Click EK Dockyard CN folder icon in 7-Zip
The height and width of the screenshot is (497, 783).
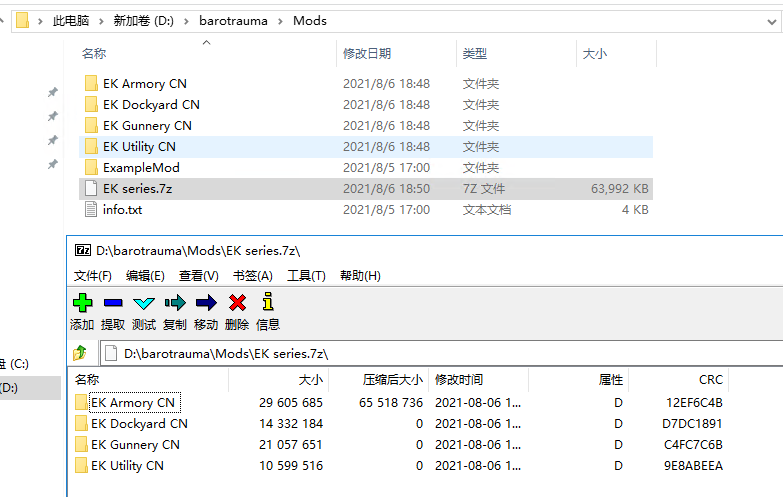81,423
